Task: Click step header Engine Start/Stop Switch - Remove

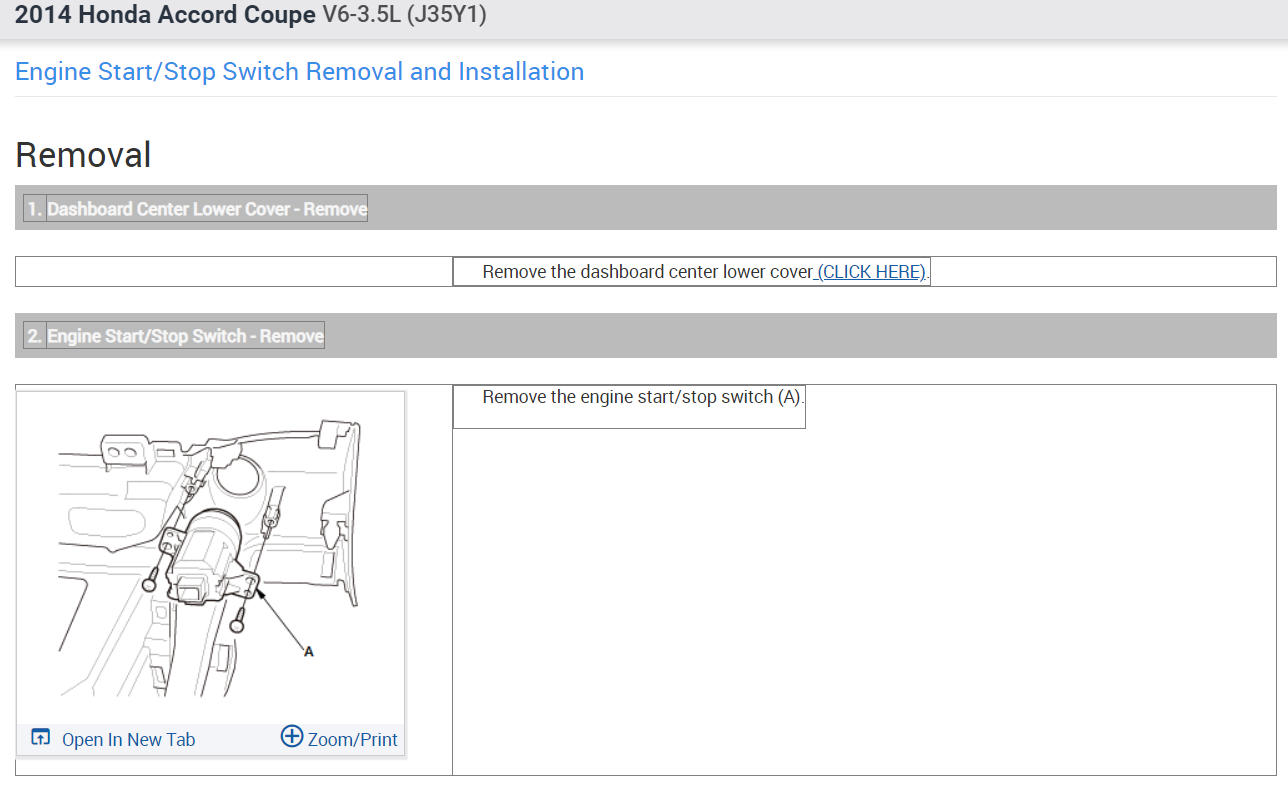Action: [x=185, y=336]
